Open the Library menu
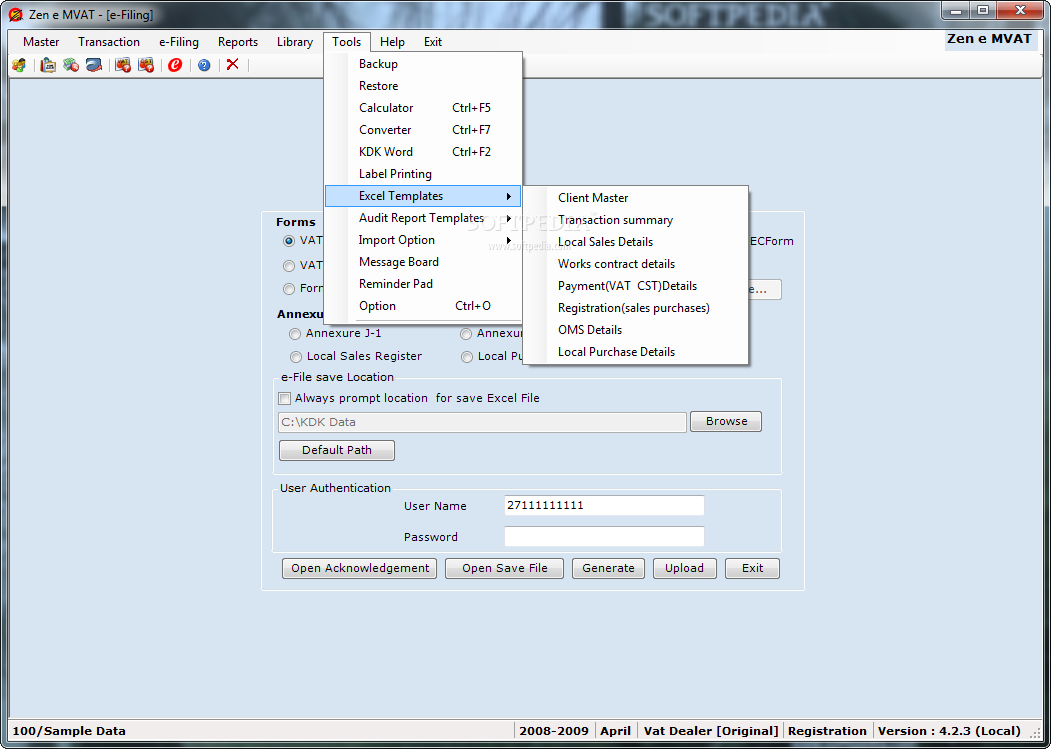This screenshot has width=1051, height=749. coord(295,42)
